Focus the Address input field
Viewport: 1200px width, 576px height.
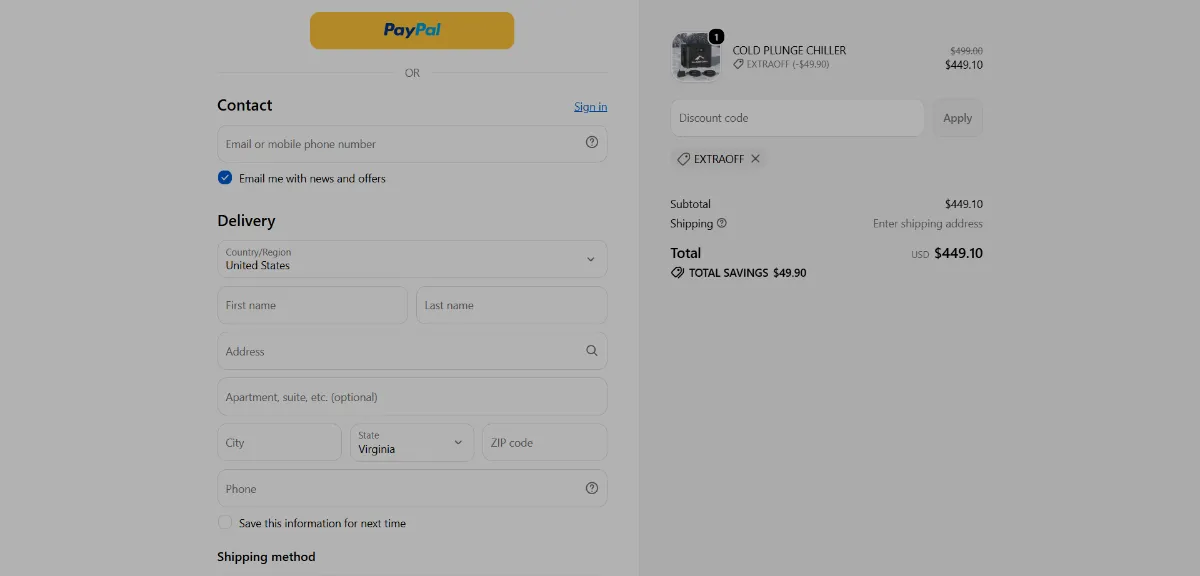pyautogui.click(x=412, y=351)
